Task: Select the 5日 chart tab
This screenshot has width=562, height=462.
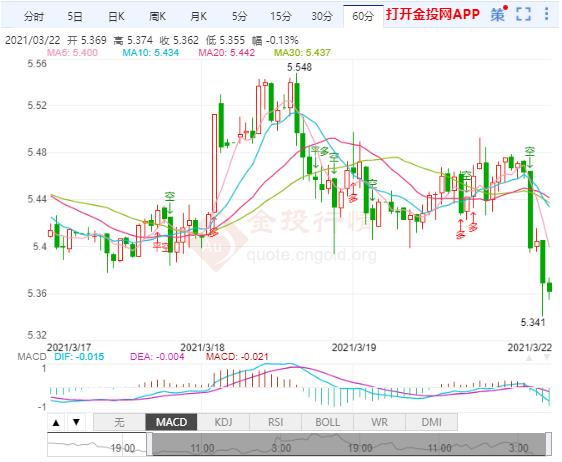Action: tap(75, 16)
